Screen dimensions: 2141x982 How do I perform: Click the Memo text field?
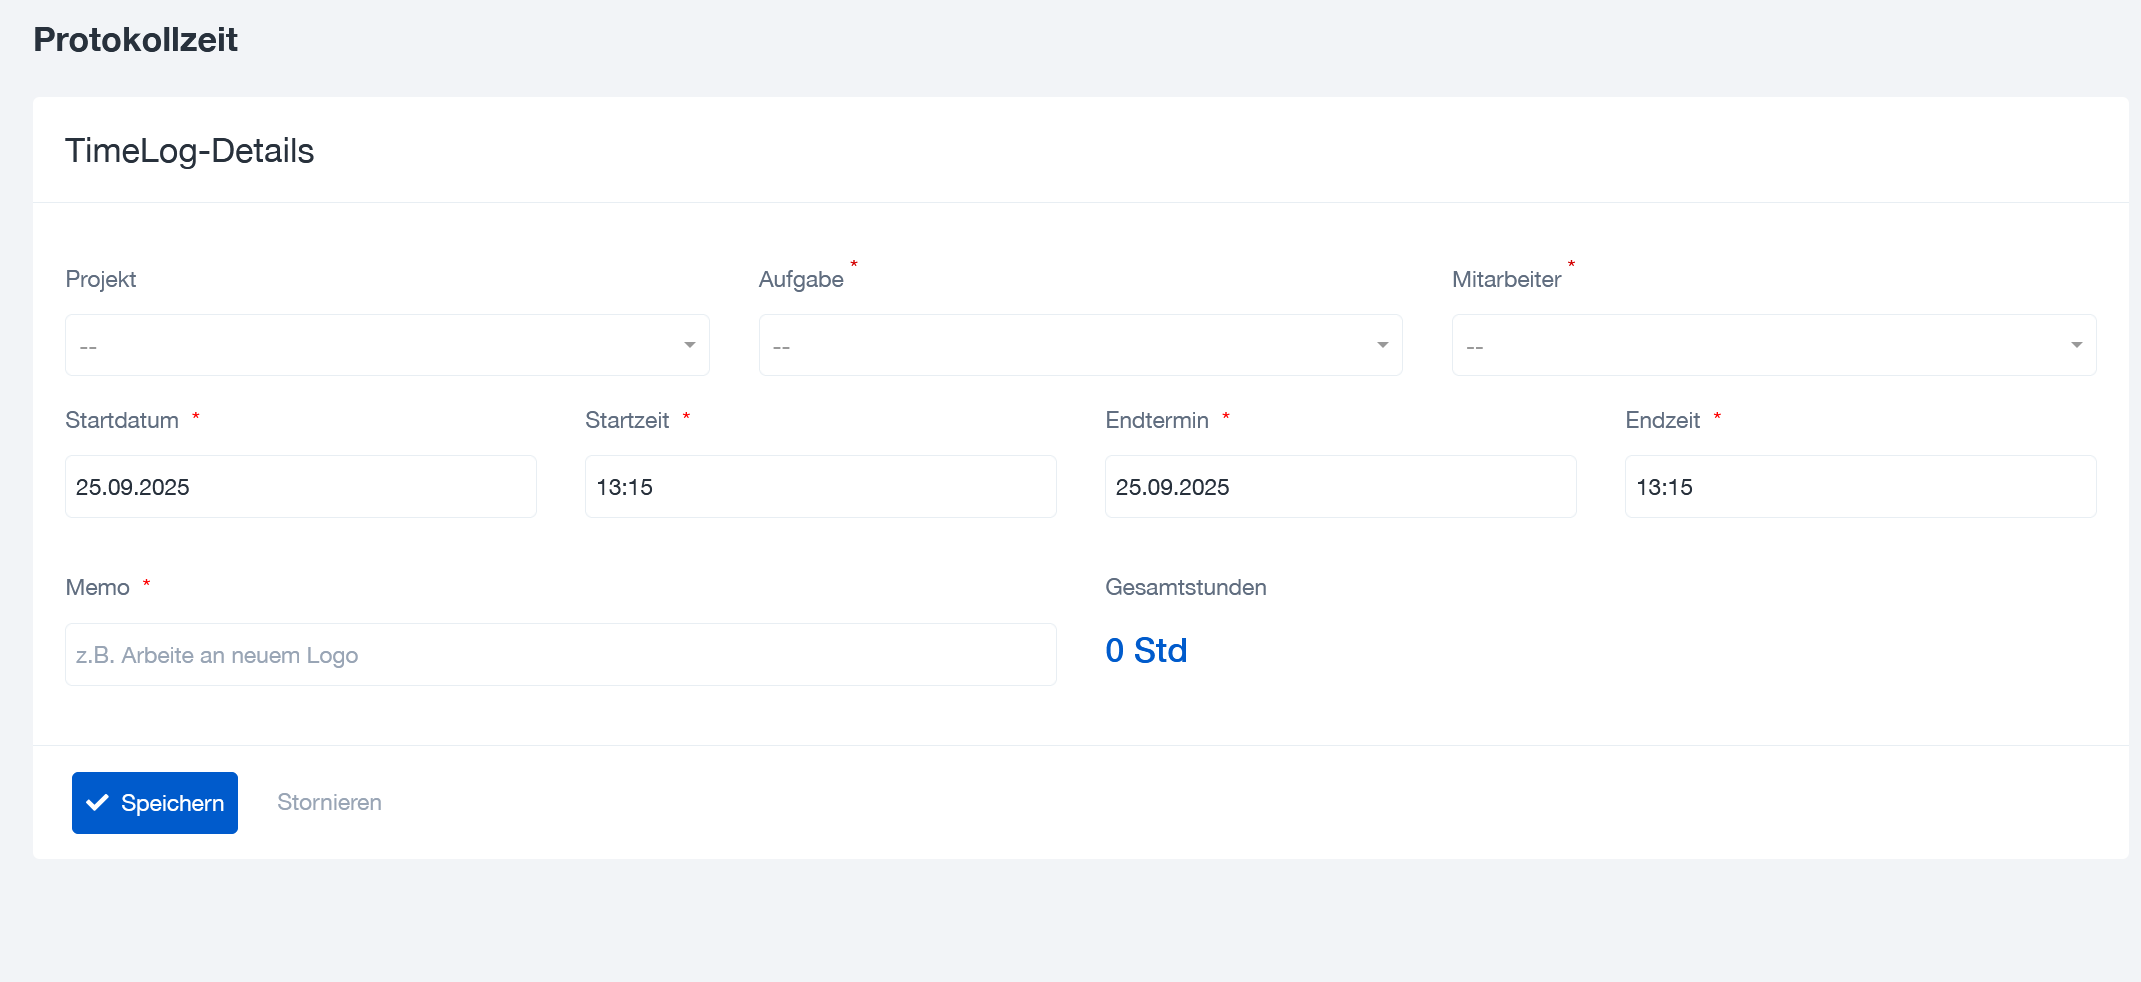[x=560, y=655]
